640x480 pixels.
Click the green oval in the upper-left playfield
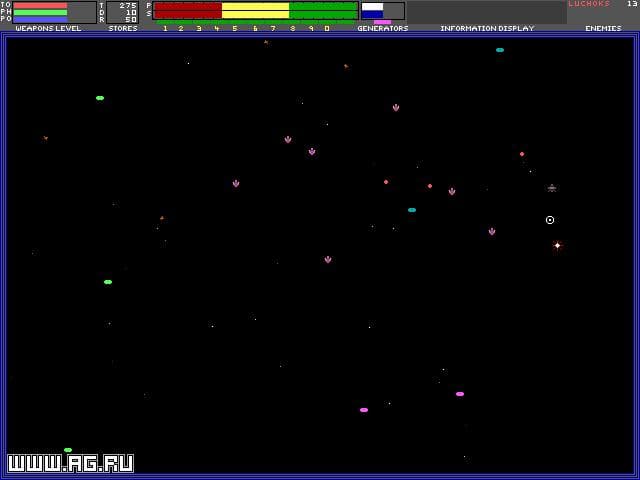click(100, 98)
